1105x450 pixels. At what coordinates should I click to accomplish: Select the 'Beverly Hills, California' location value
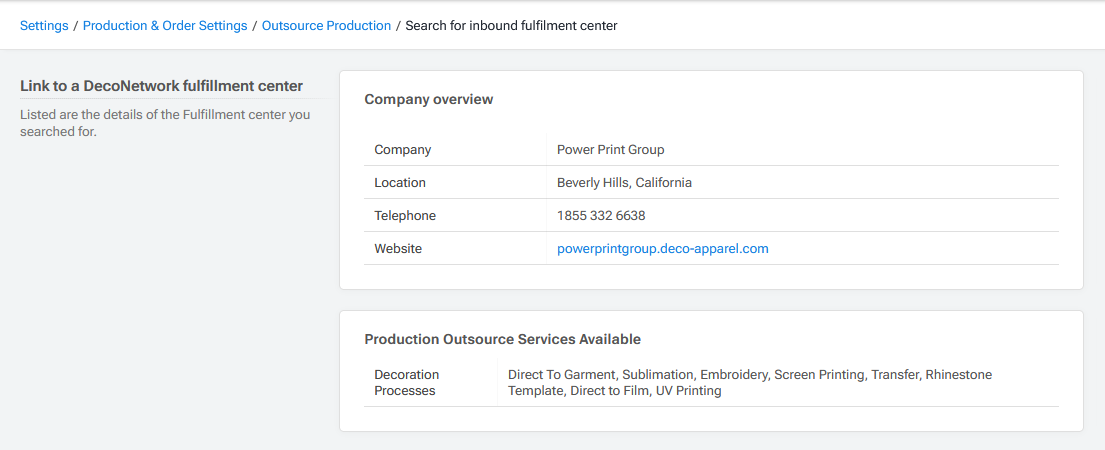(624, 182)
